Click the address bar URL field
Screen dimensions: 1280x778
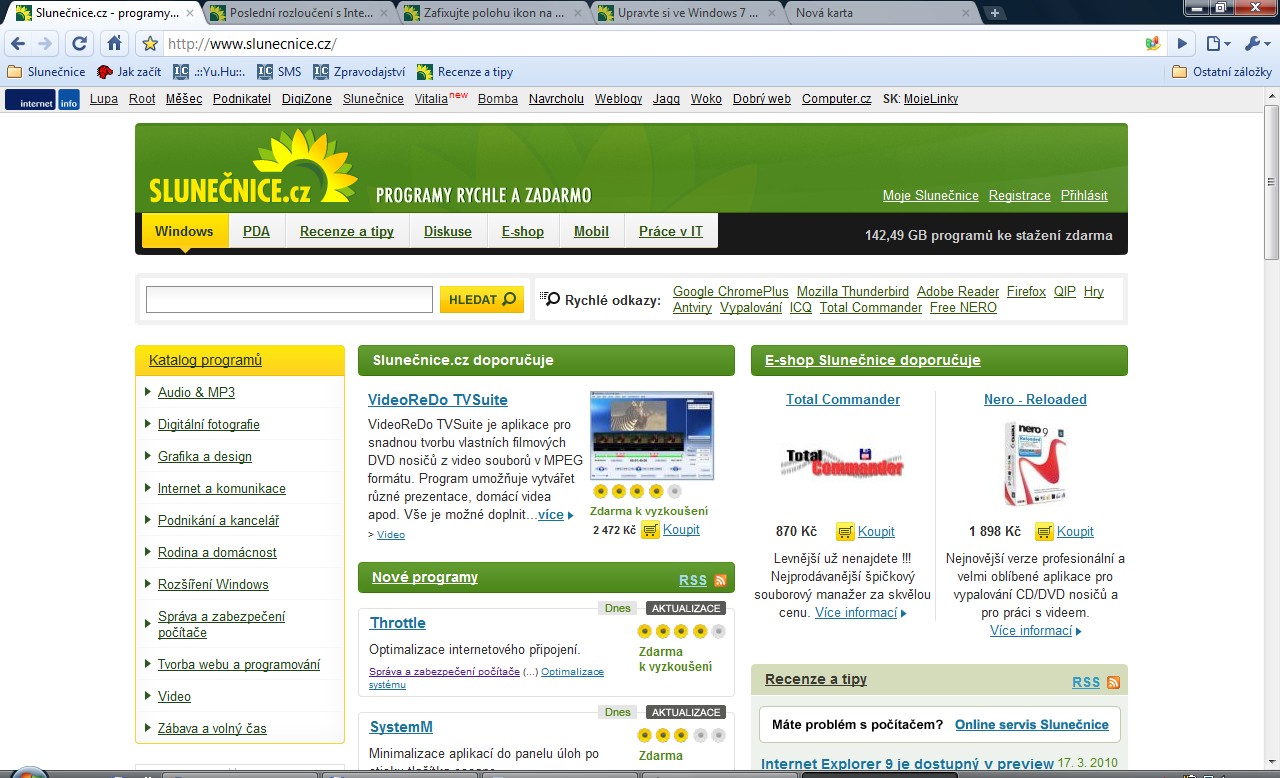click(x=650, y=44)
